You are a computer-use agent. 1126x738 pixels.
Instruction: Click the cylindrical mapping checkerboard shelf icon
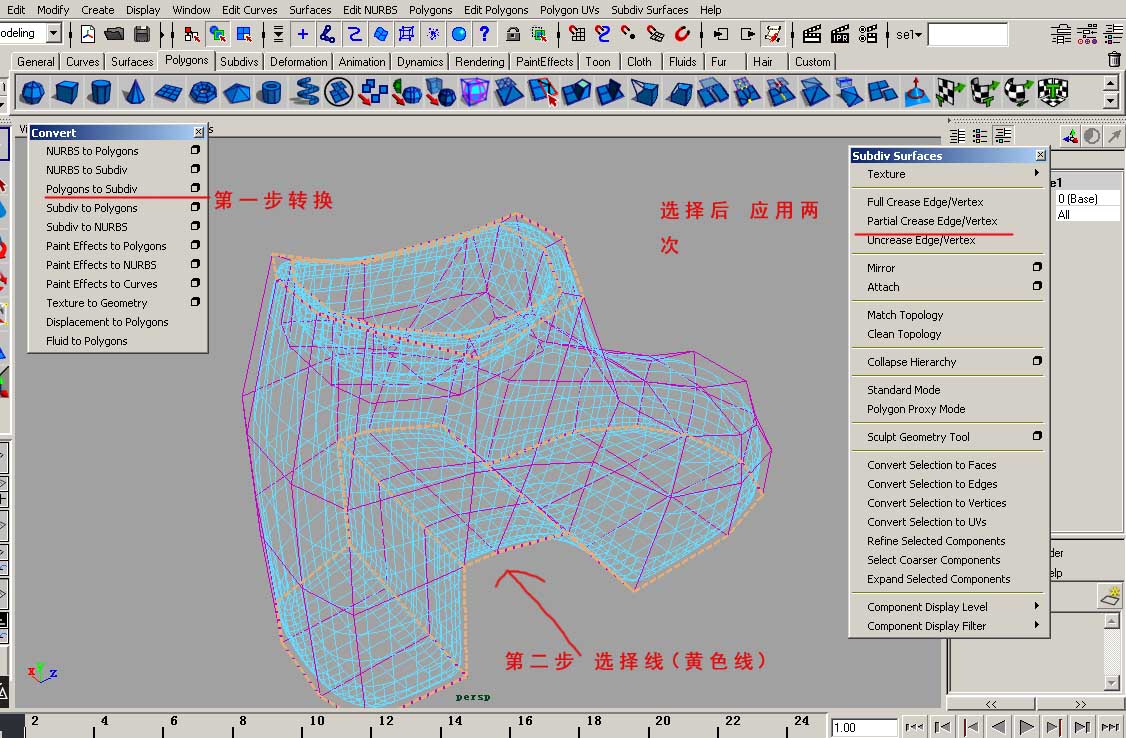click(x=985, y=93)
